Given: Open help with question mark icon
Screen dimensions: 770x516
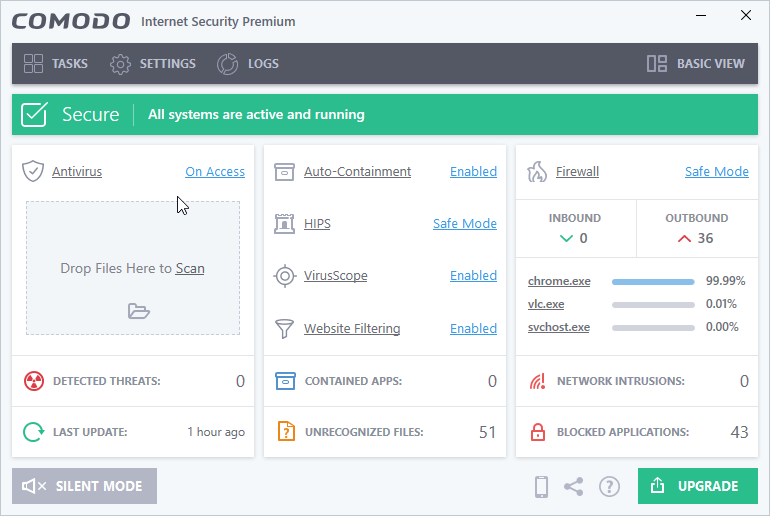Looking at the screenshot, I should [x=609, y=487].
